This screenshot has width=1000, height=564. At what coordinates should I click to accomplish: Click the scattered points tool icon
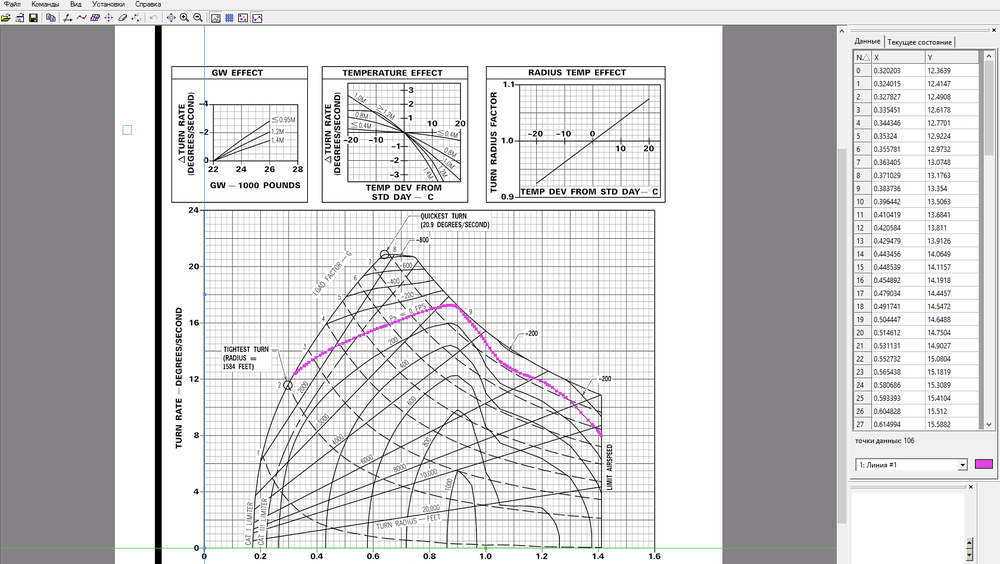136,18
